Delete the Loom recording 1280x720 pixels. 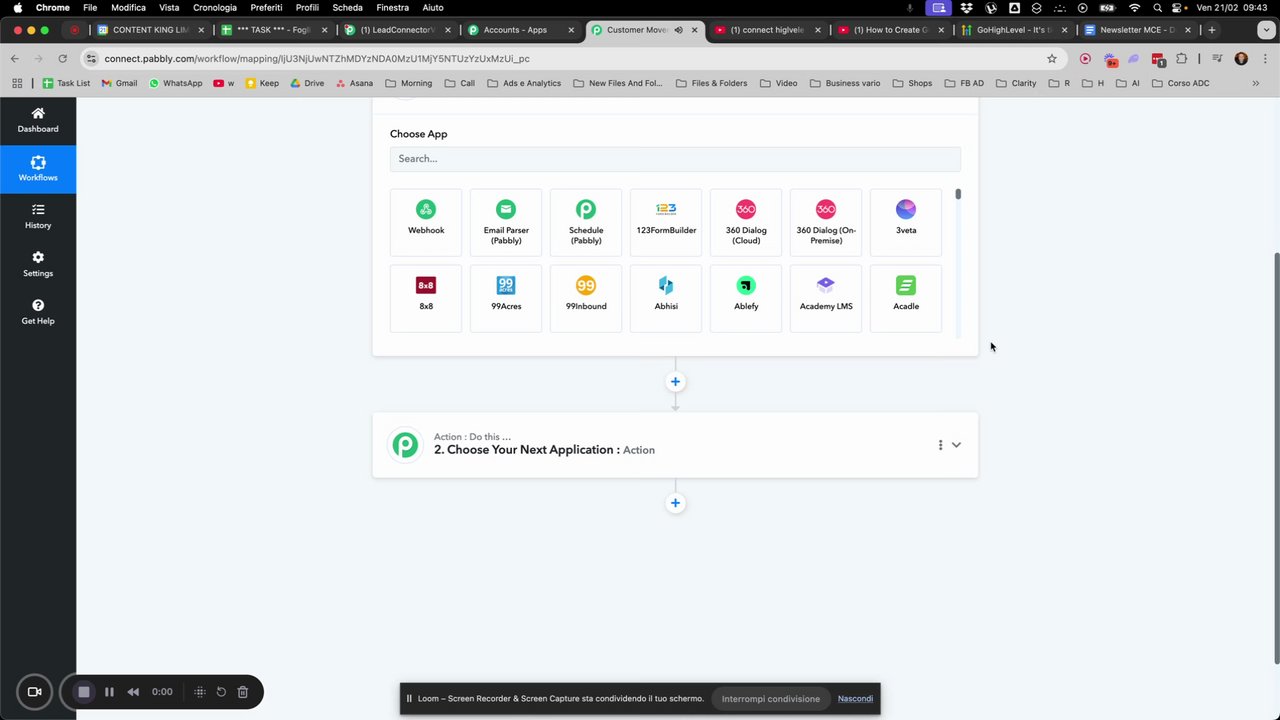click(242, 692)
